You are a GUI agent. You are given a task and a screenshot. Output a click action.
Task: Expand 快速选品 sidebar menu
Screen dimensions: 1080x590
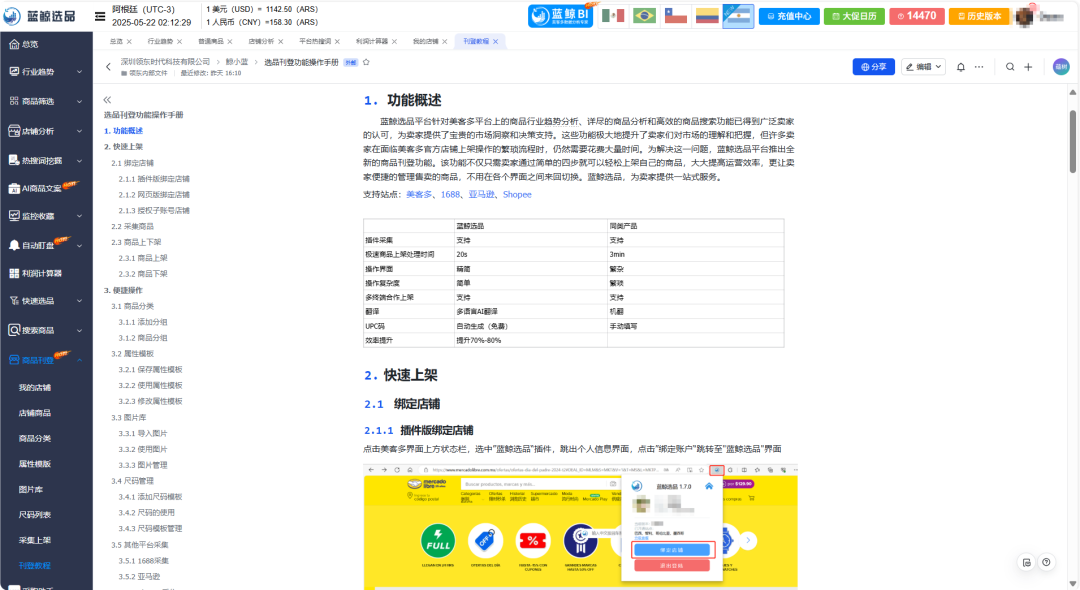(46, 301)
